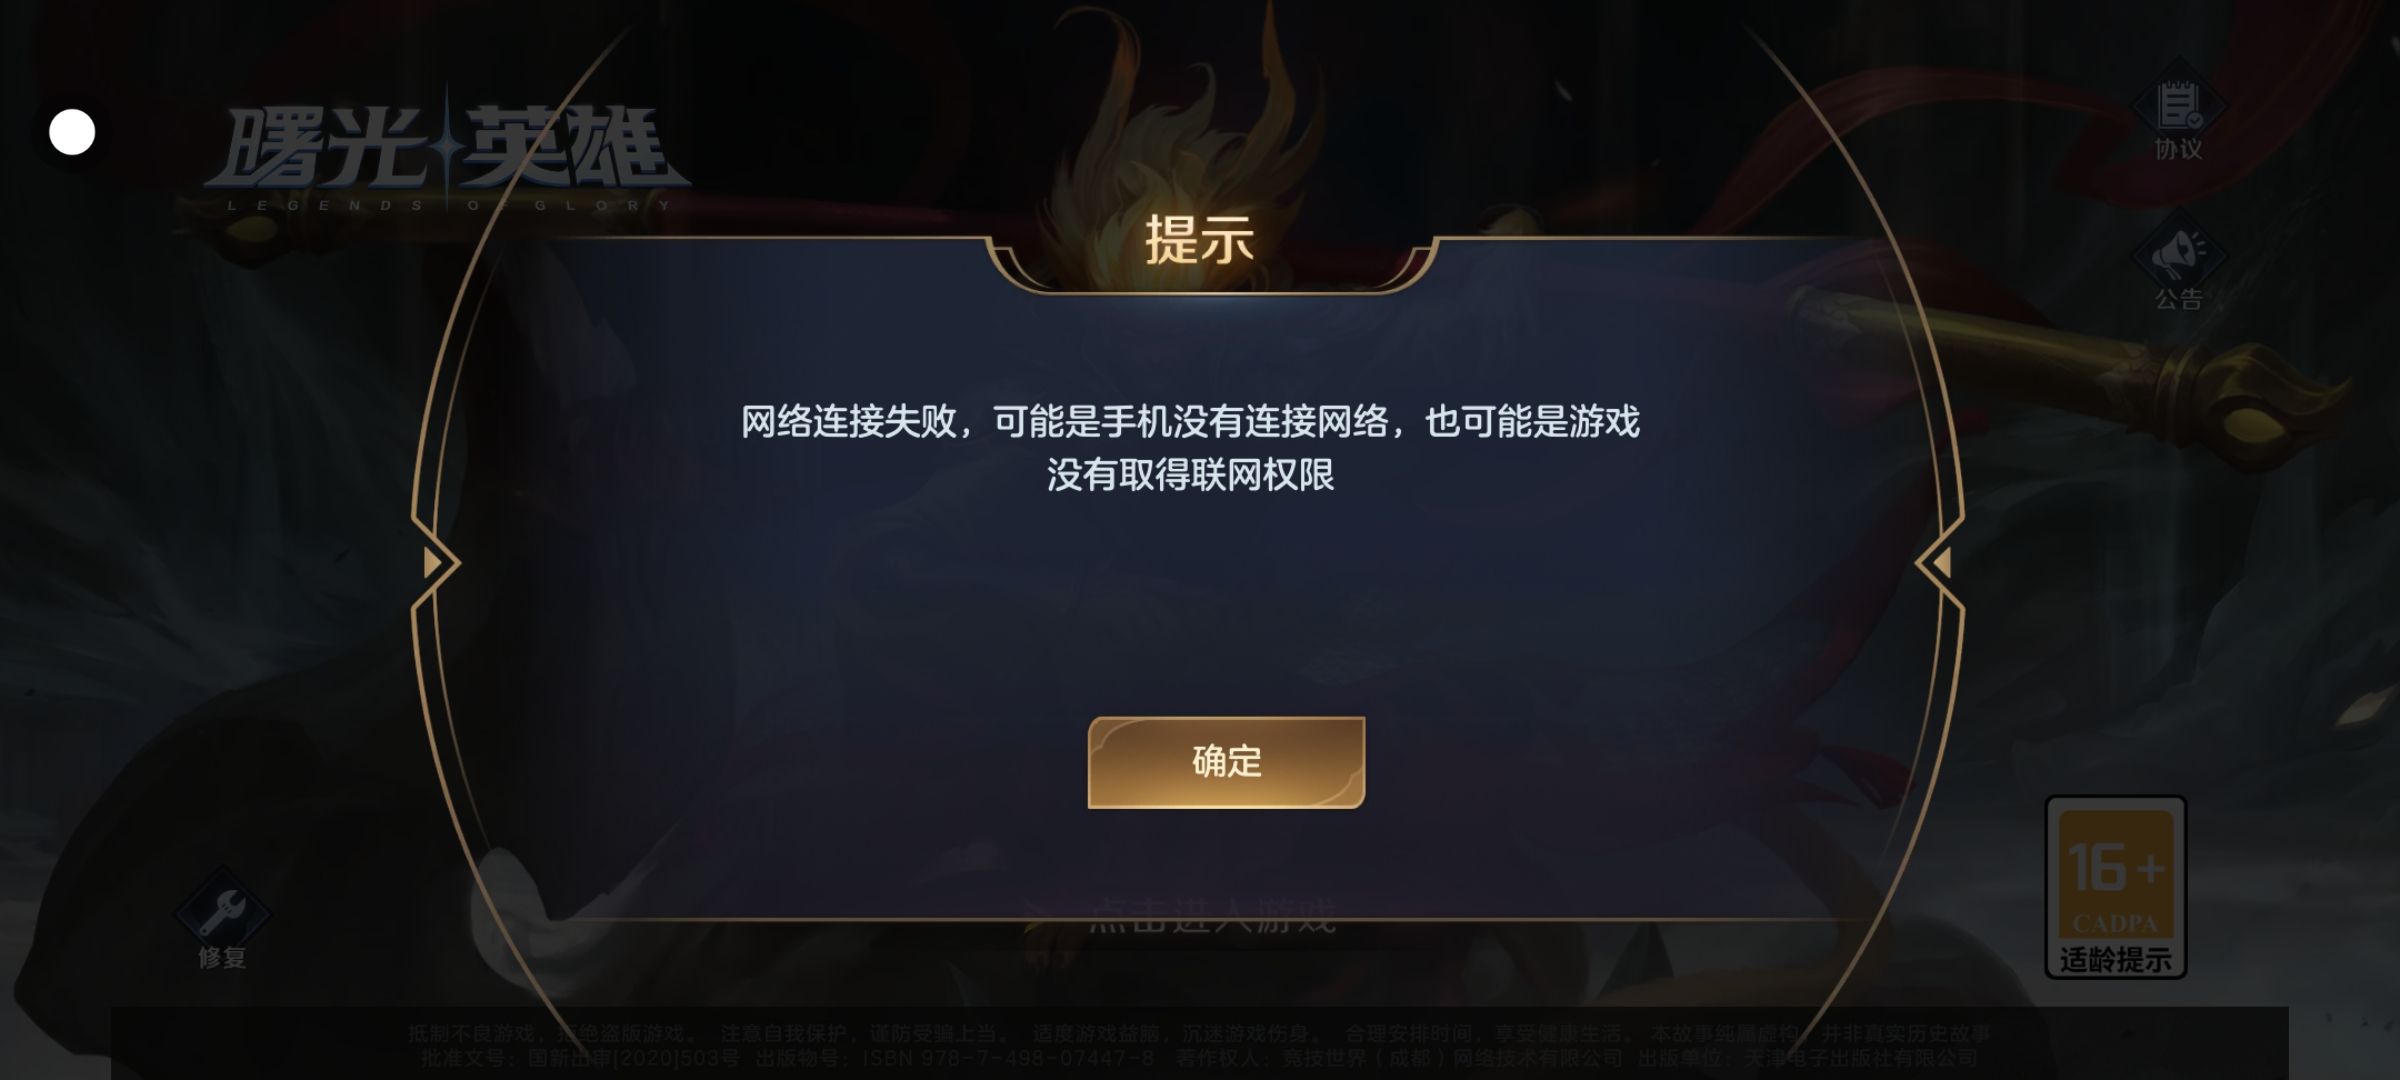Open the 协议 agreement document icon

[x=2179, y=107]
